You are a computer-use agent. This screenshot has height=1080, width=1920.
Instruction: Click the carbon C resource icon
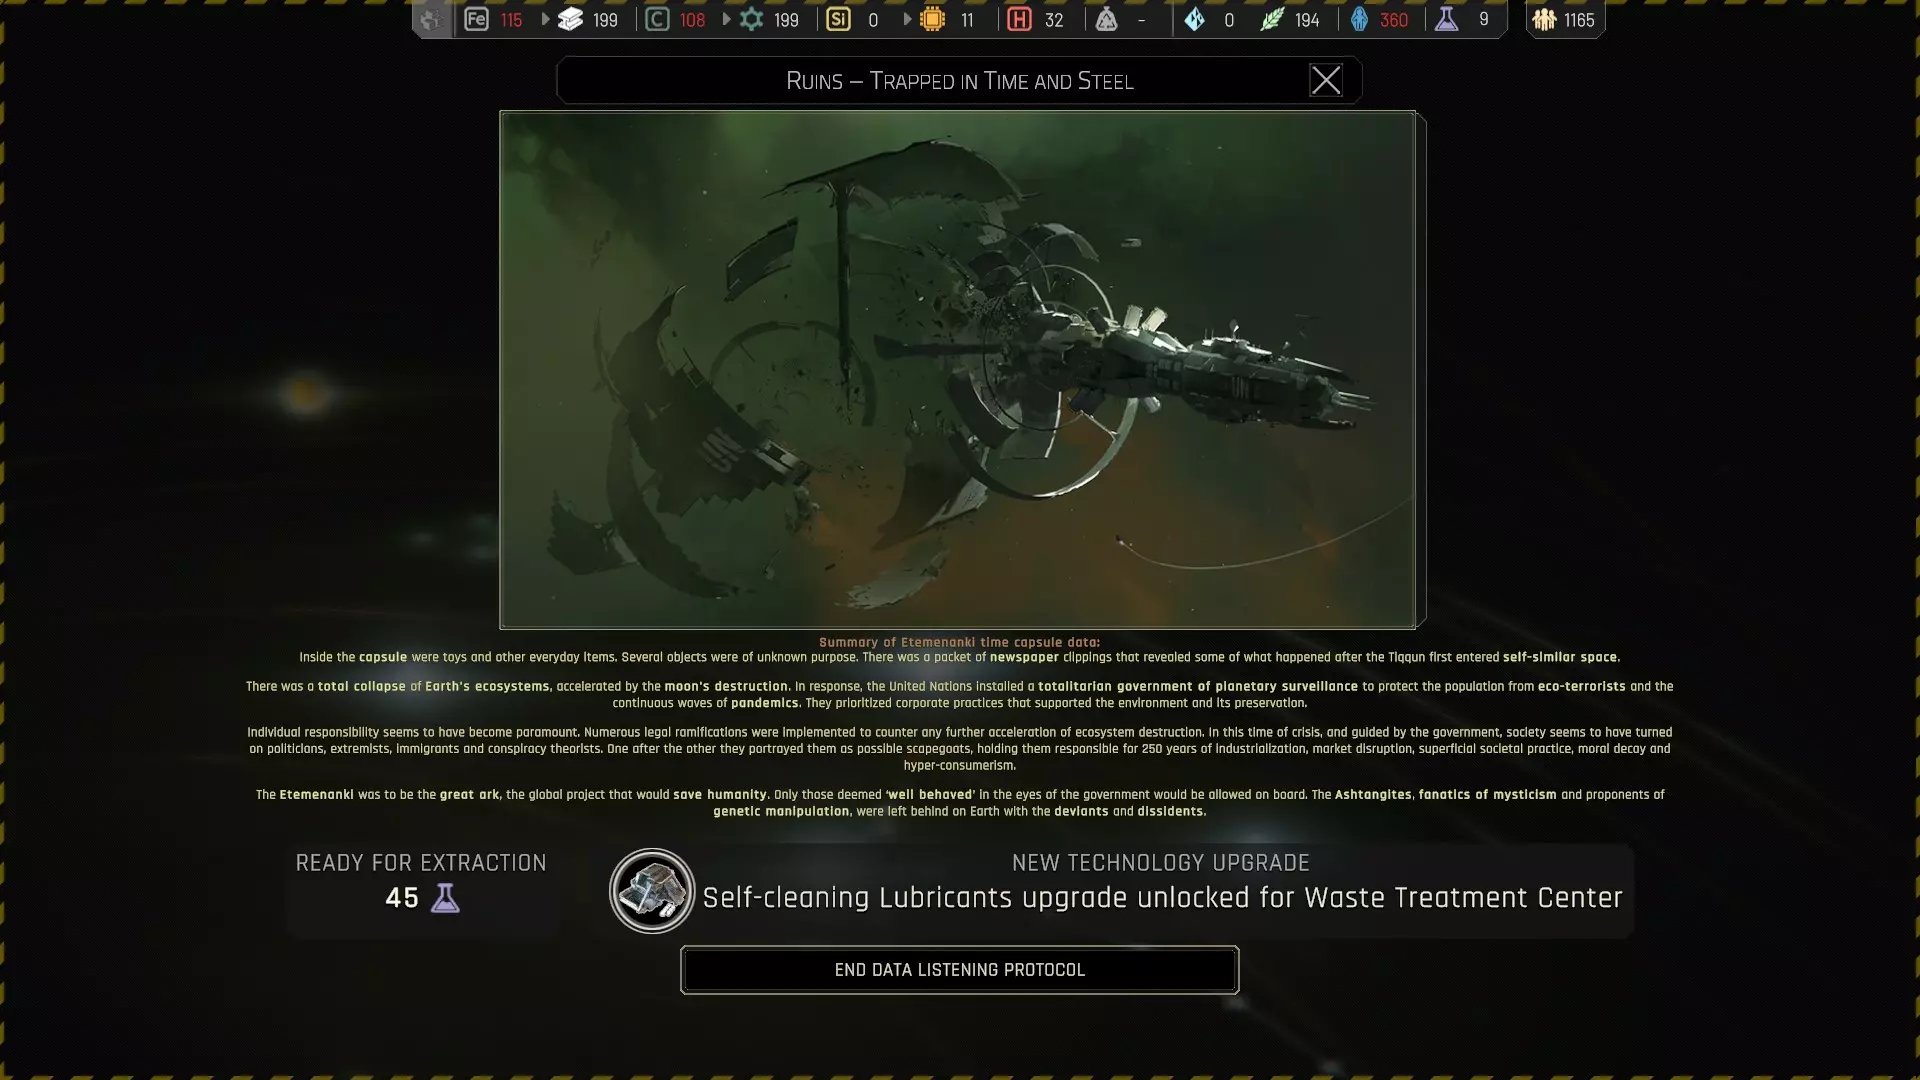657,19
